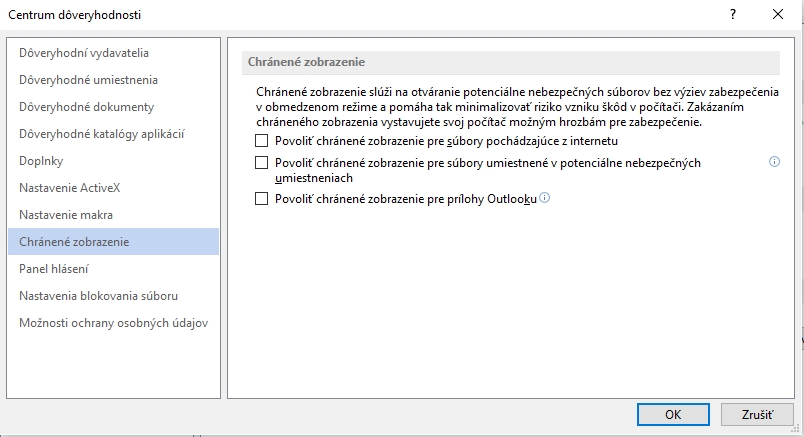
Task: Check protected view for Outlook attachments
Action: 262,199
